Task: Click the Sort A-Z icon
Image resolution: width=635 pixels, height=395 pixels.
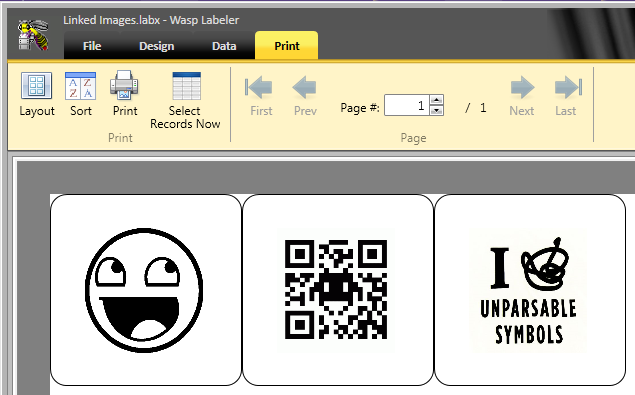Action: (x=80, y=86)
